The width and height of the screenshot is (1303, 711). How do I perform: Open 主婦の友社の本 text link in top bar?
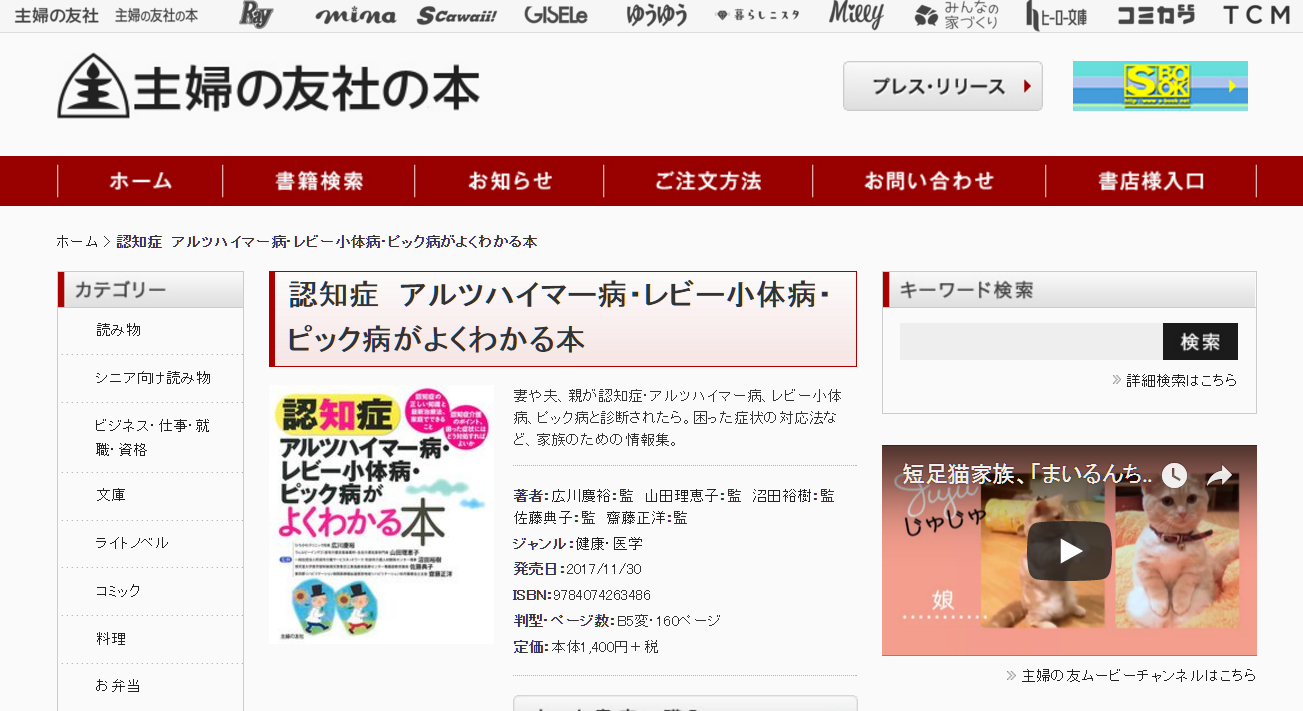coord(156,15)
